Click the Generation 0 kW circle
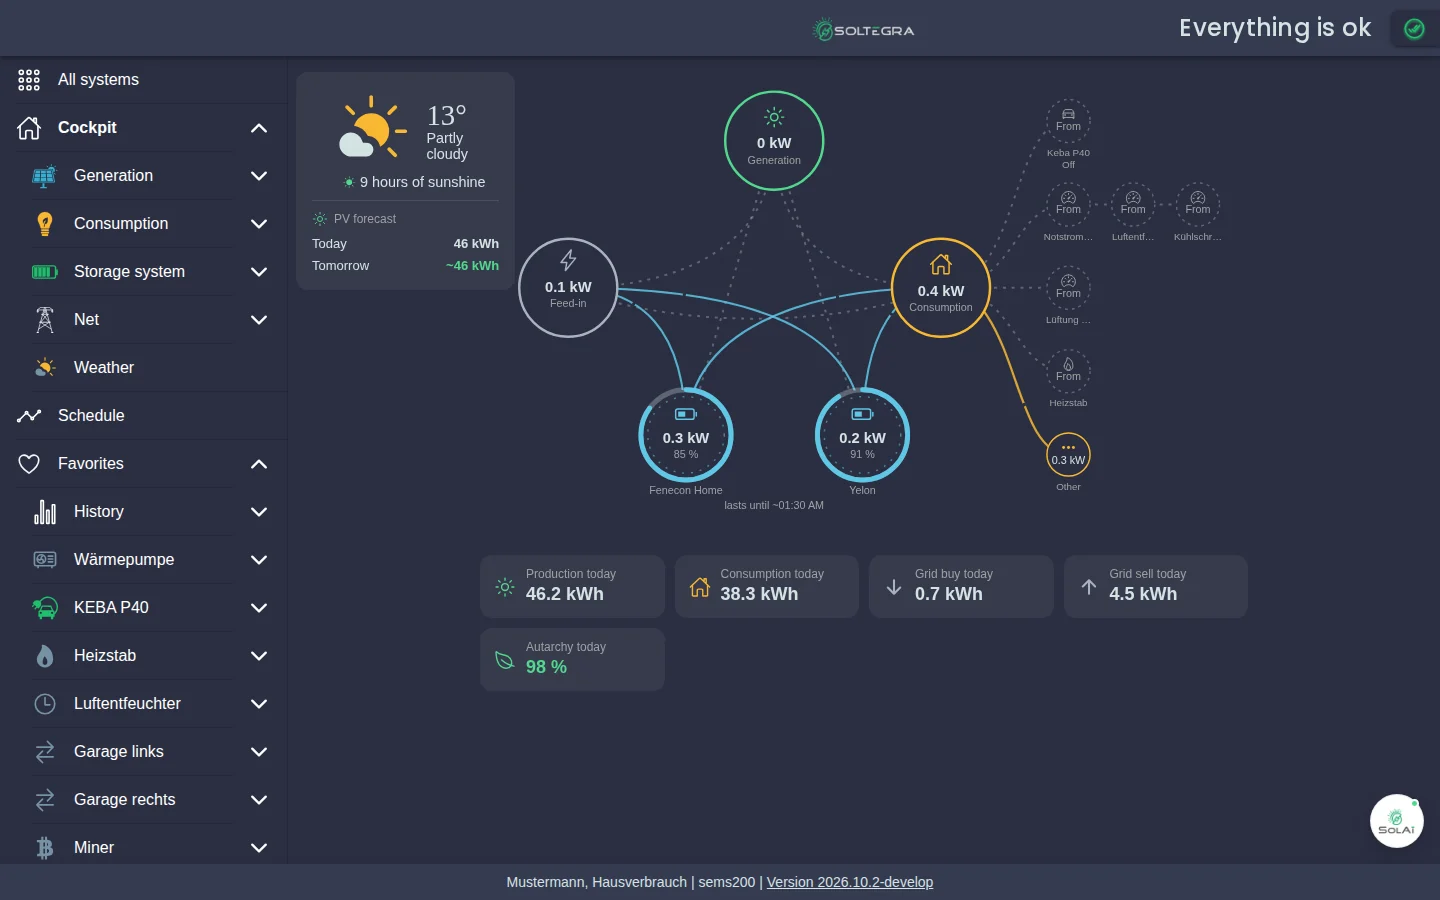Screen dimensions: 1440x900 (774, 141)
